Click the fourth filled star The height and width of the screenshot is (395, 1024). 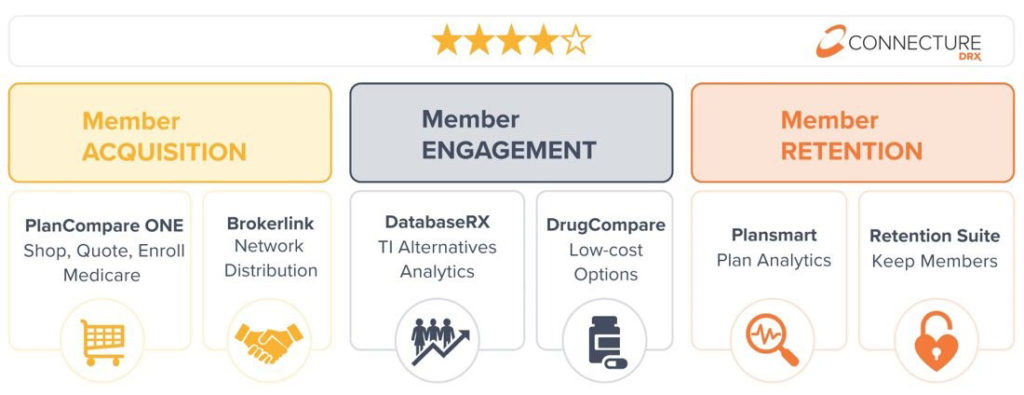543,40
